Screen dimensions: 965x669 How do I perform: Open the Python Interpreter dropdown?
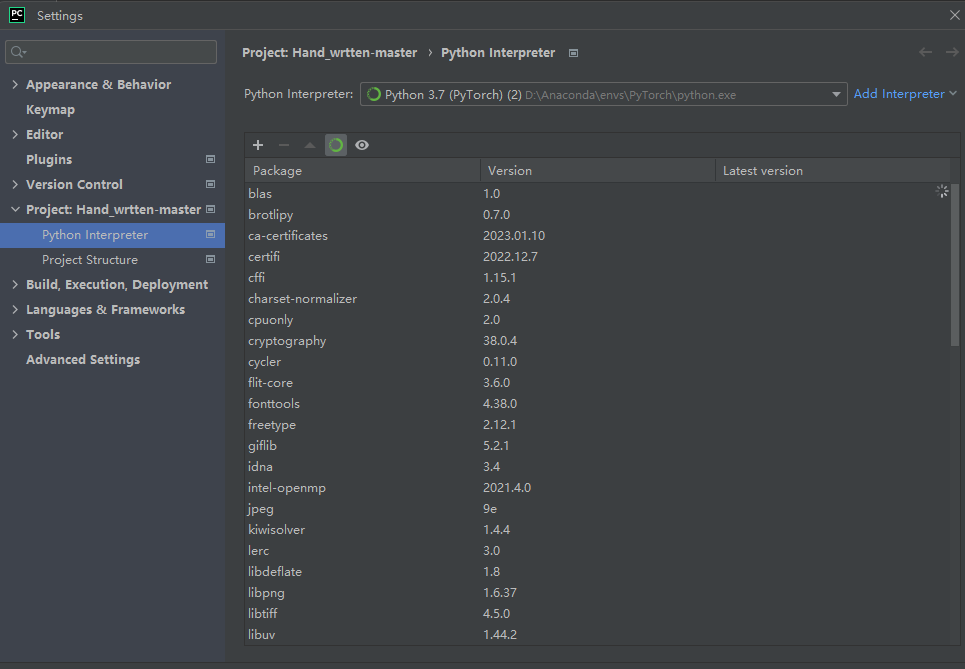pos(838,93)
